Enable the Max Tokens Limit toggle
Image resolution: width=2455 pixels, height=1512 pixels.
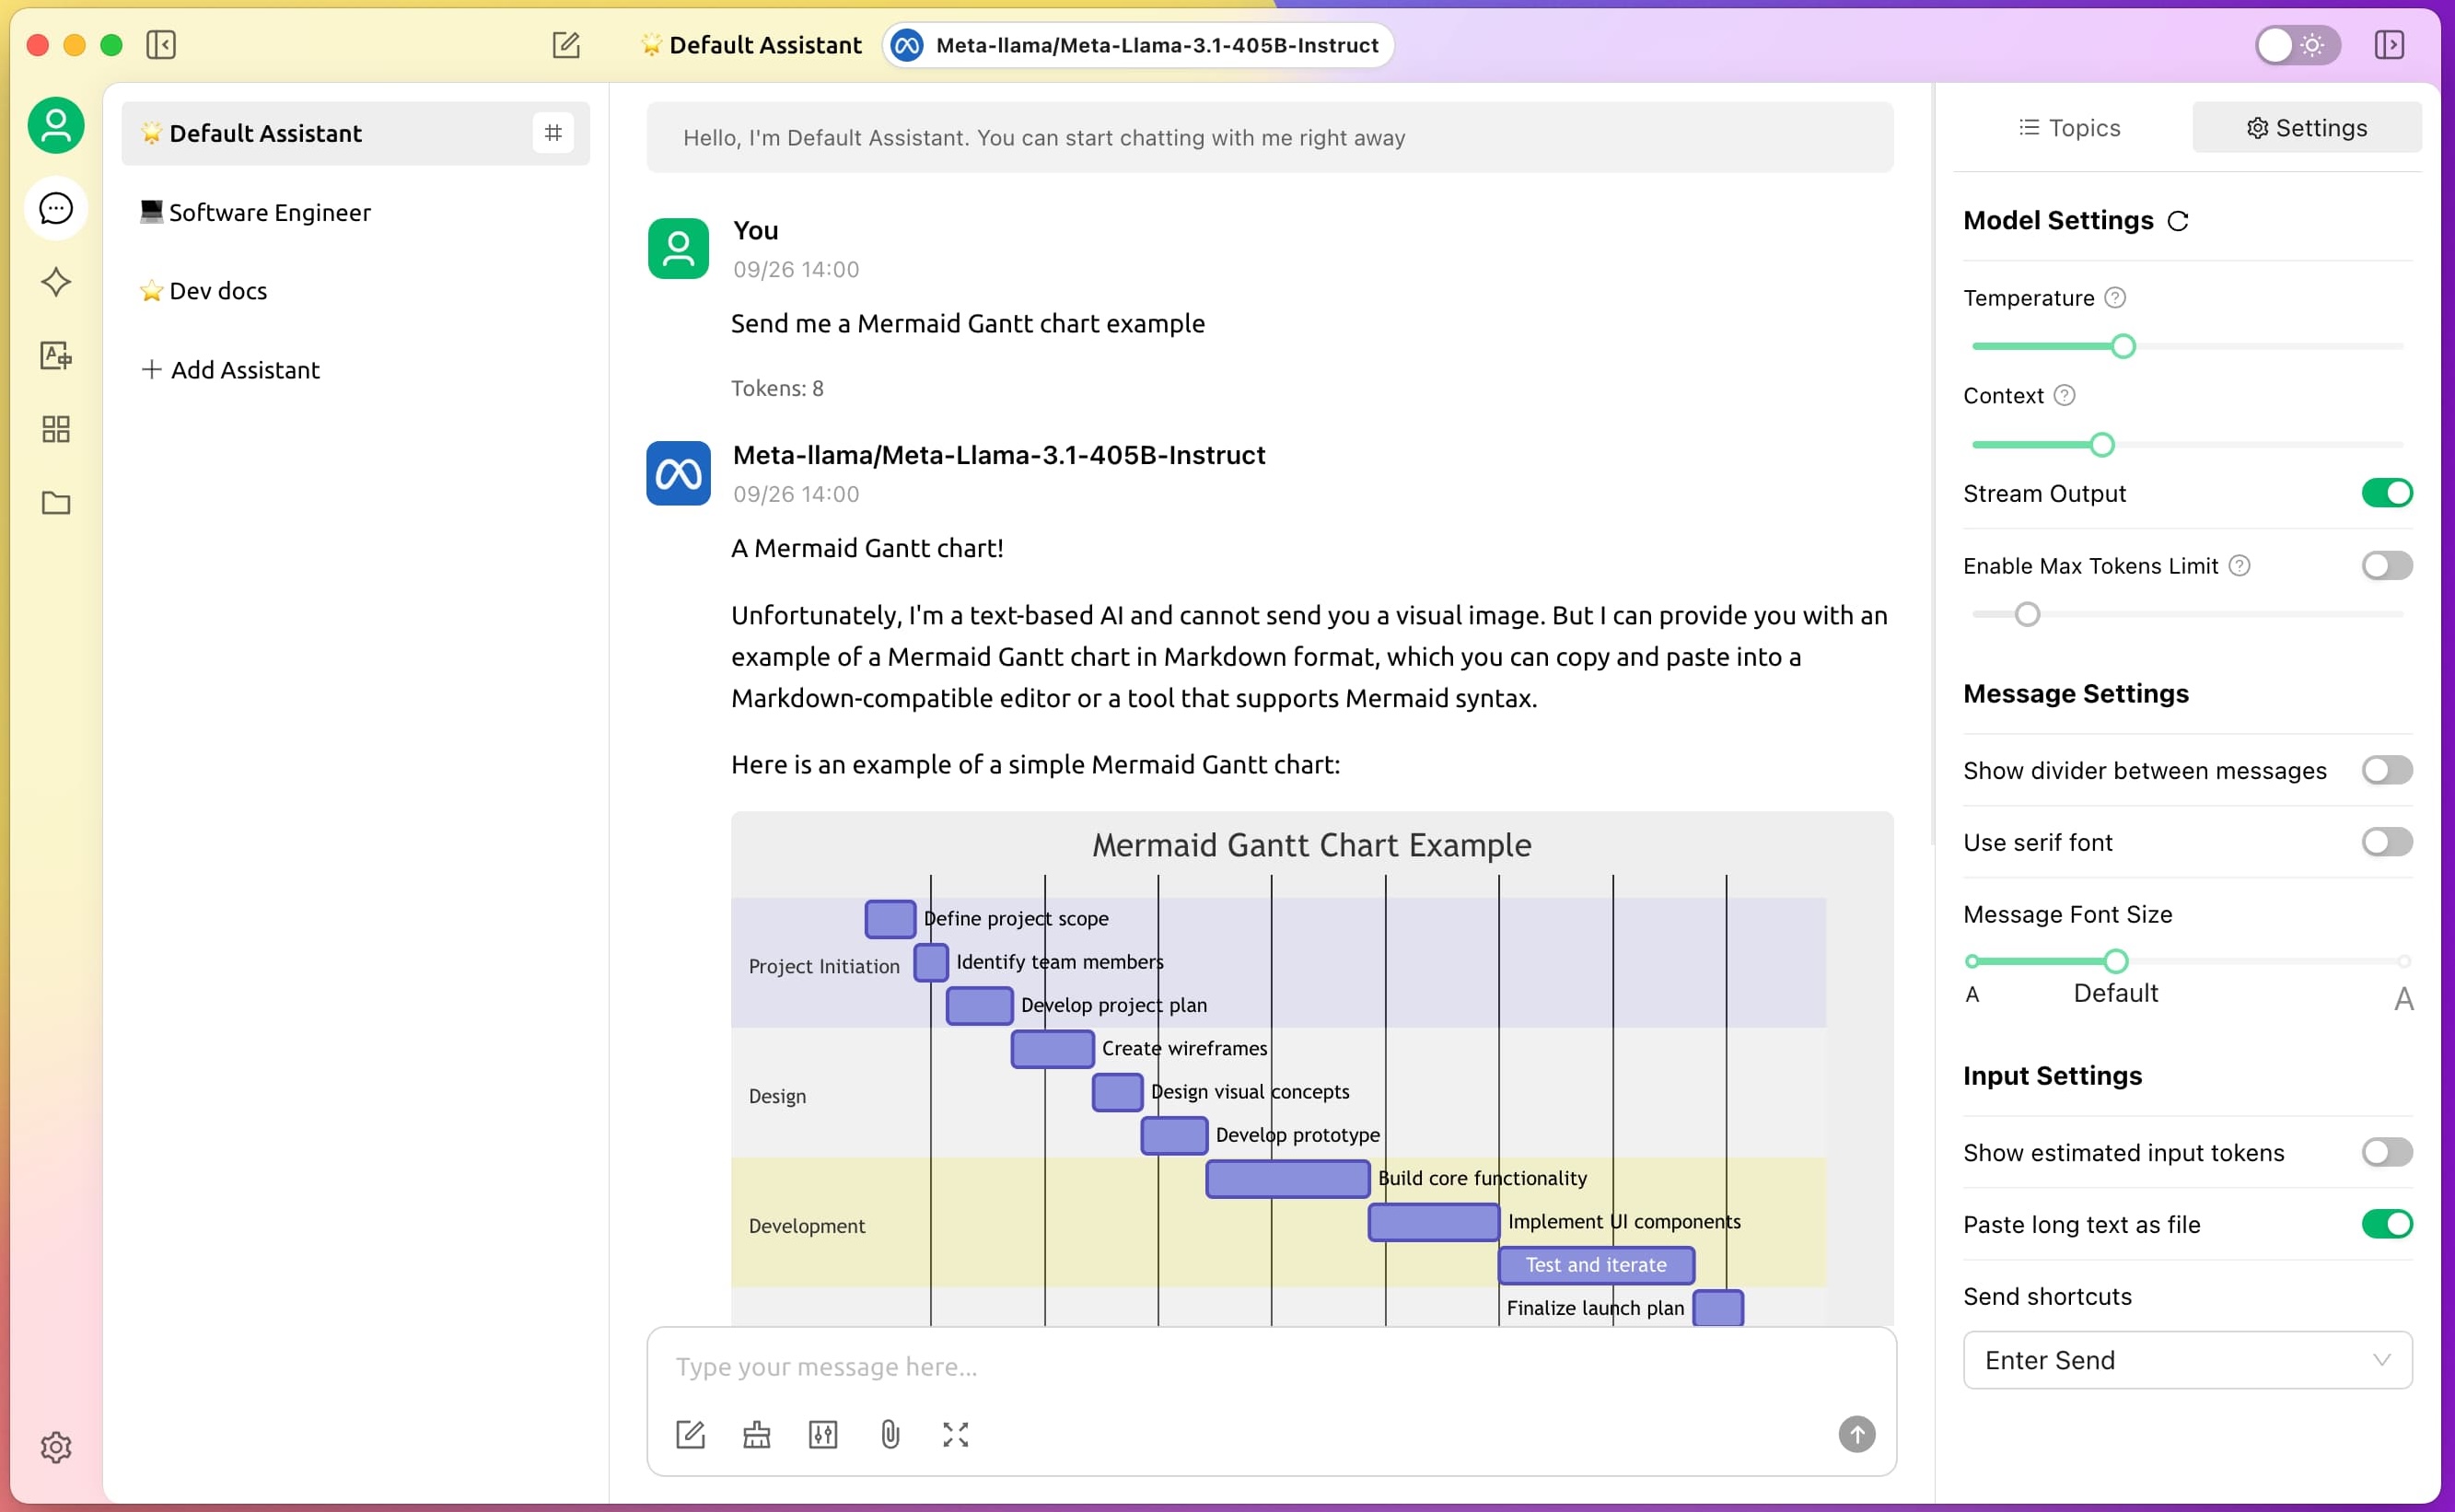[x=2386, y=566]
